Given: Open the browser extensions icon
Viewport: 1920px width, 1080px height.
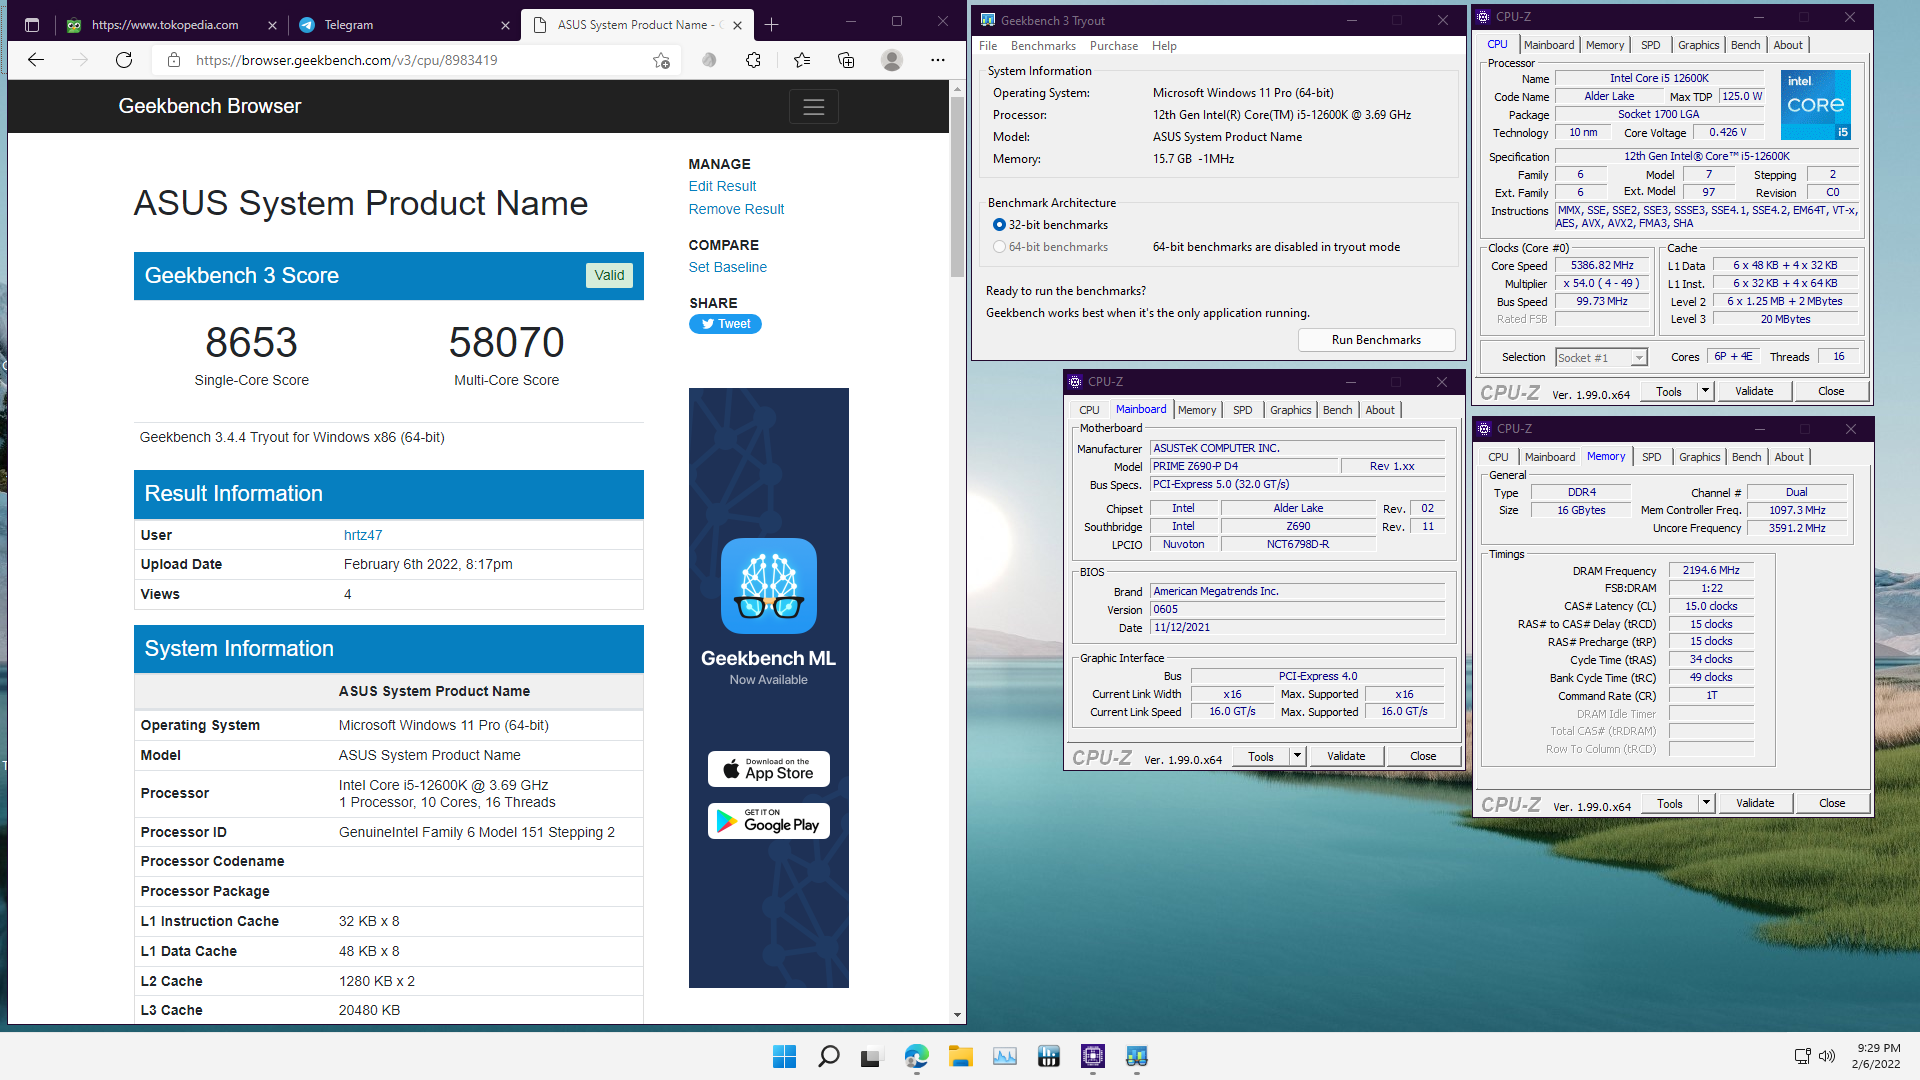Looking at the screenshot, I should [754, 60].
